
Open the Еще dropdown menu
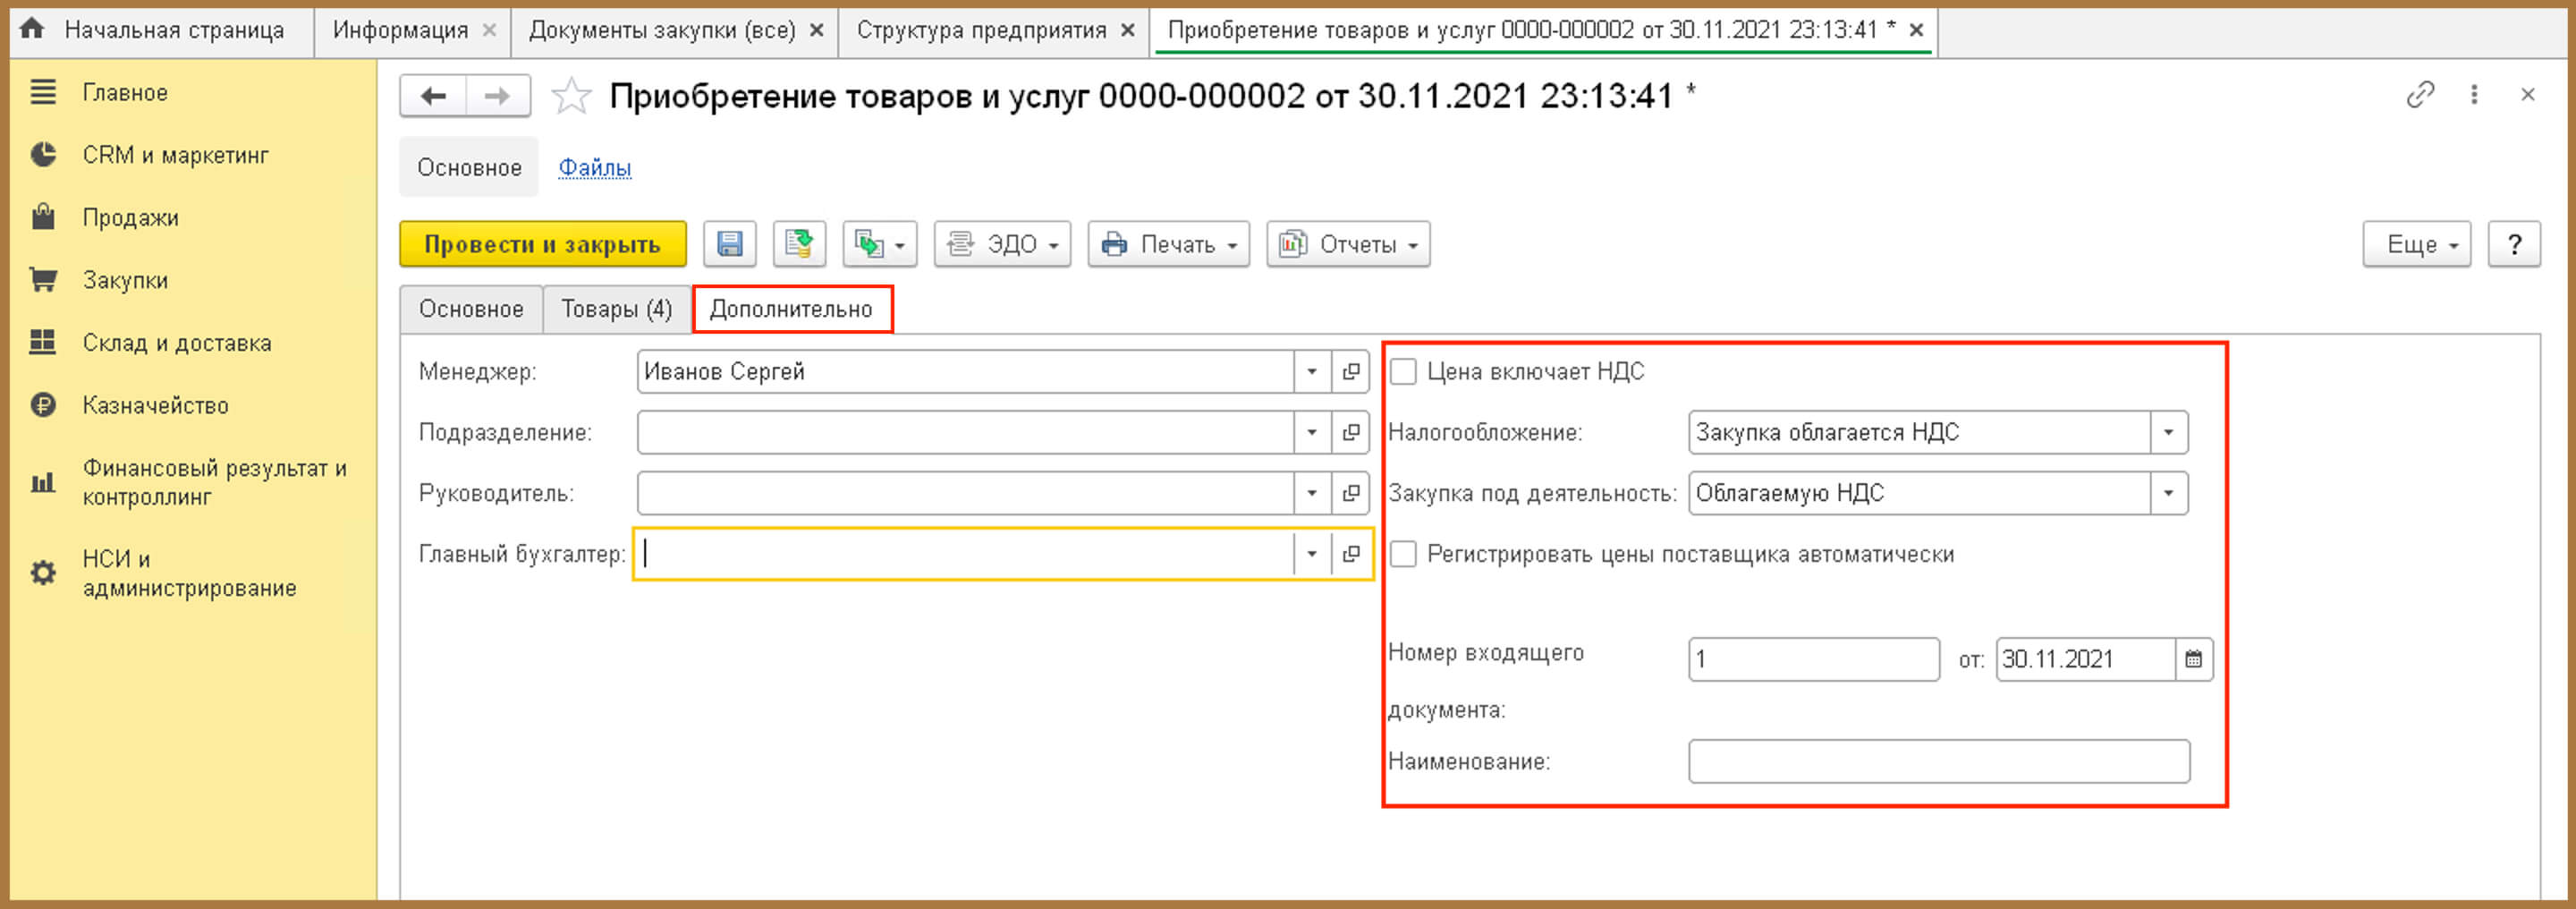tap(2417, 244)
